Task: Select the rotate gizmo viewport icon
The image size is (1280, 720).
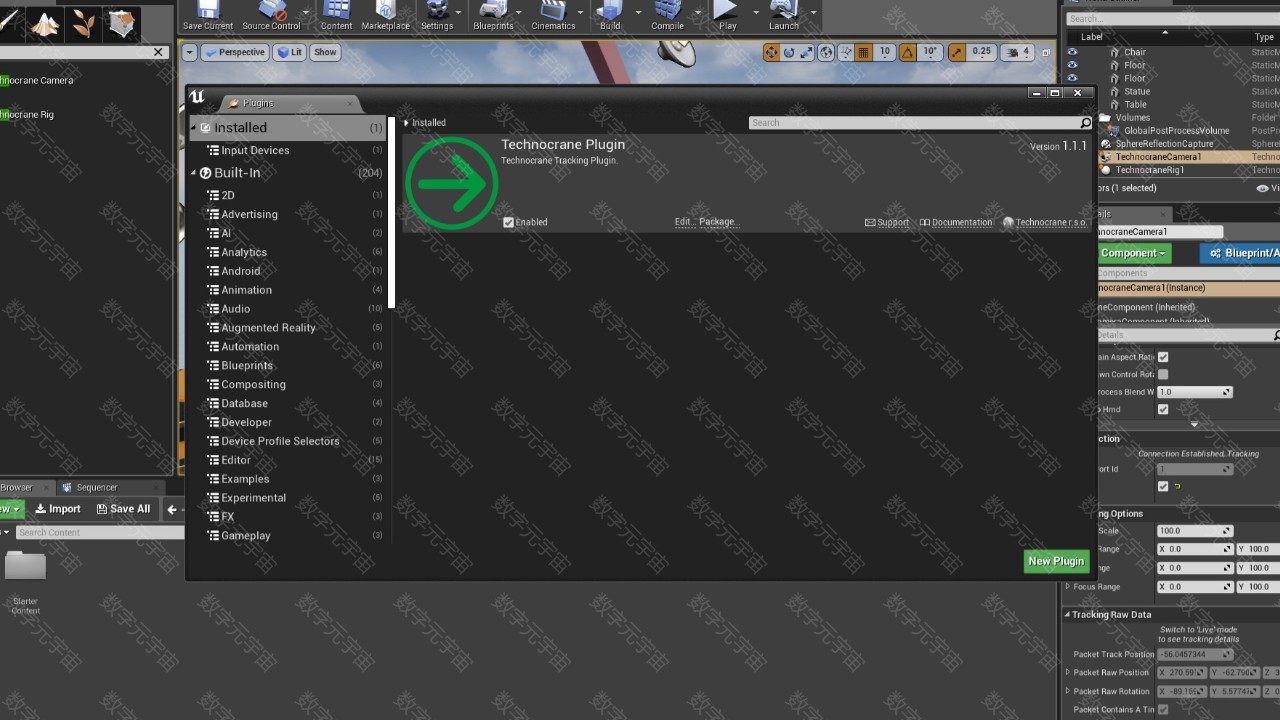Action: point(789,52)
